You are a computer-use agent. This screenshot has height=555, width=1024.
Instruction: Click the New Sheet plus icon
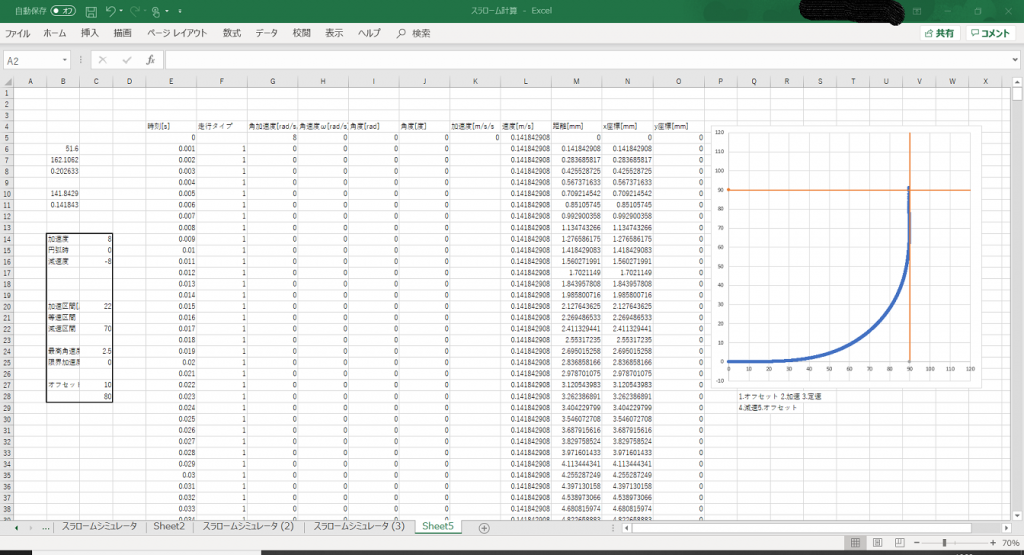pos(484,528)
